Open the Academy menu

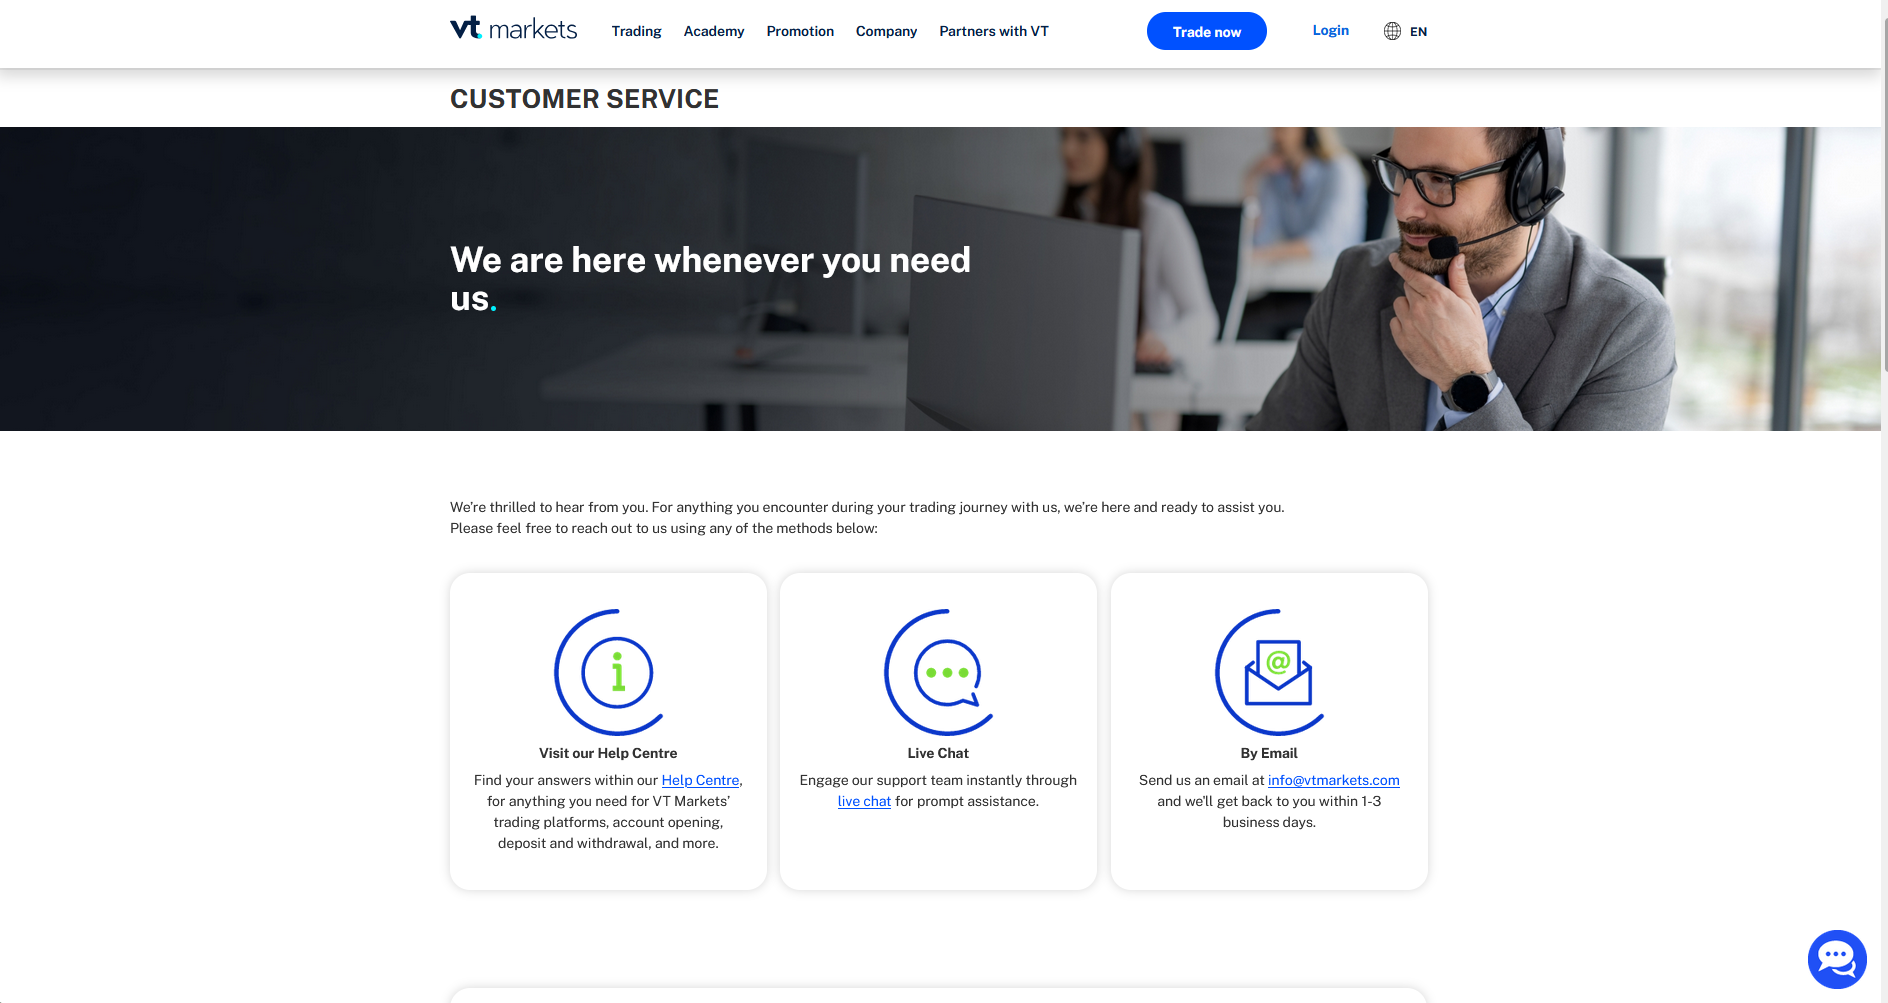714,31
